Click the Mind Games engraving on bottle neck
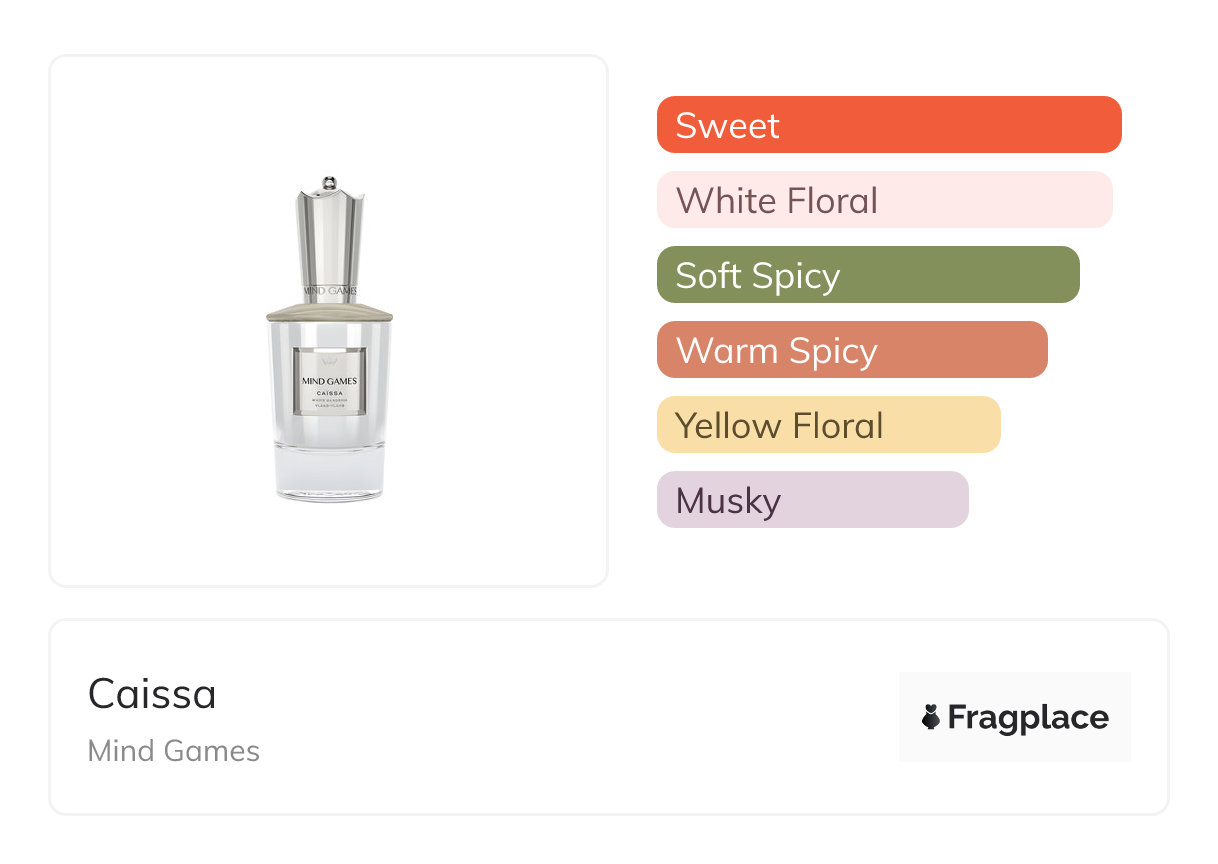The image size is (1218, 864). (329, 291)
